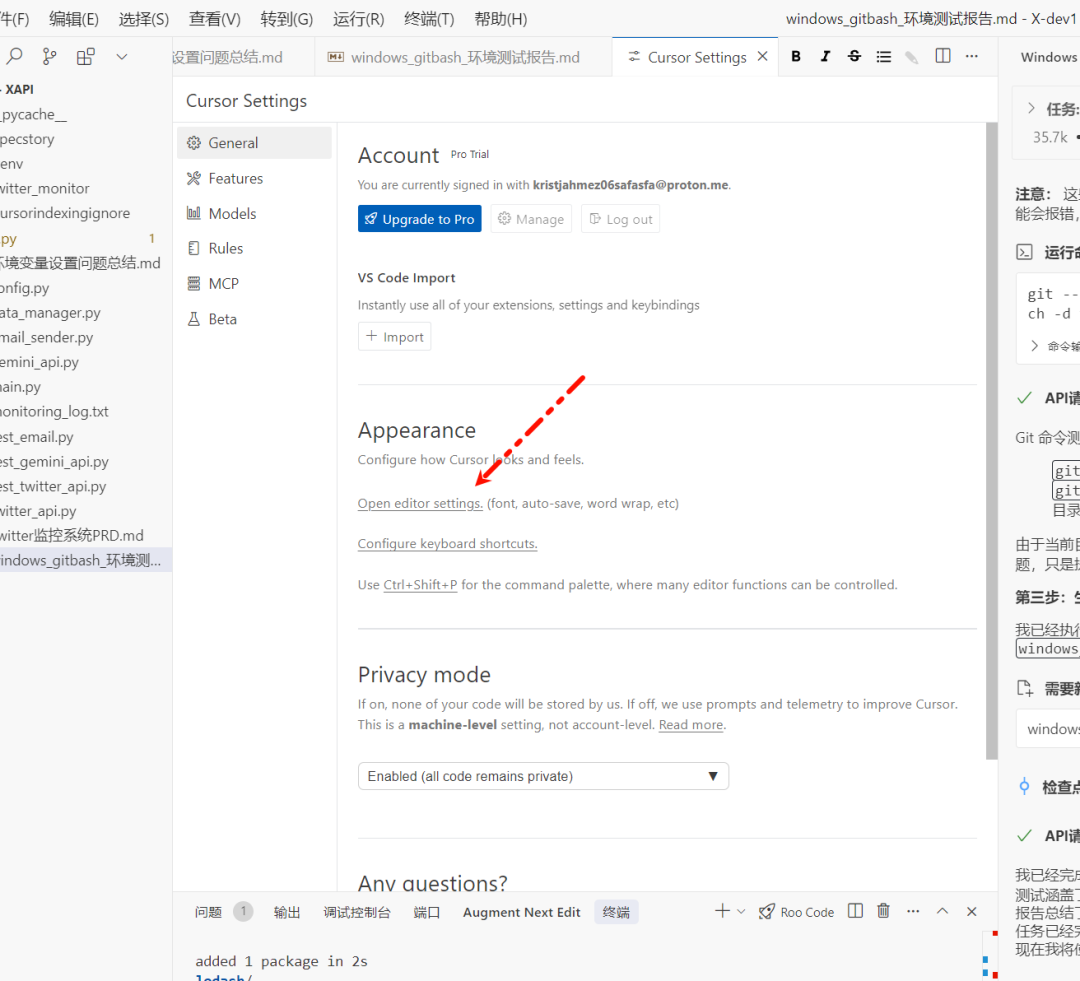1080x981 pixels.
Task: Open the 转到(G) menu
Action: [287, 19]
